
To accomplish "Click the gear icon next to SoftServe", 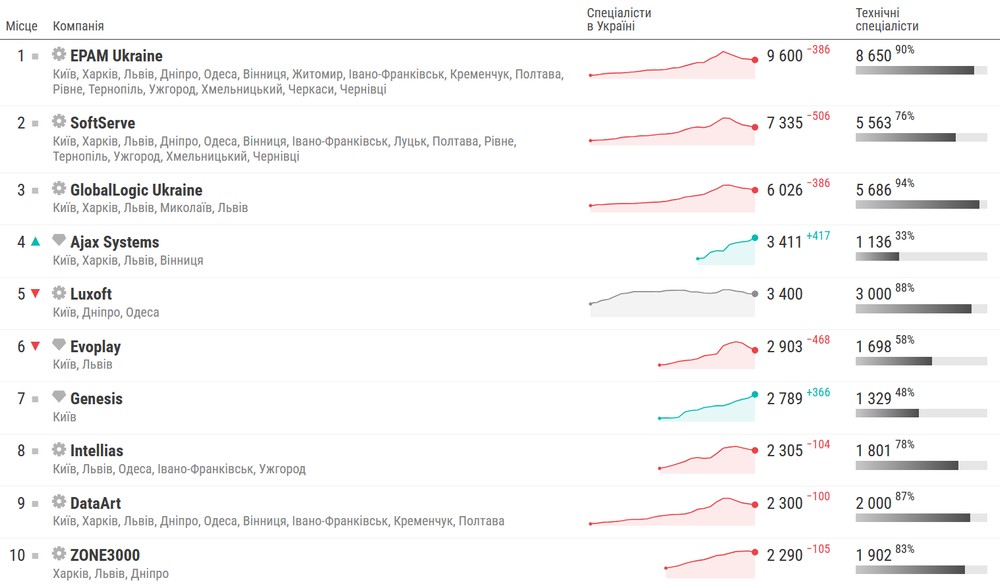I will tap(59, 122).
